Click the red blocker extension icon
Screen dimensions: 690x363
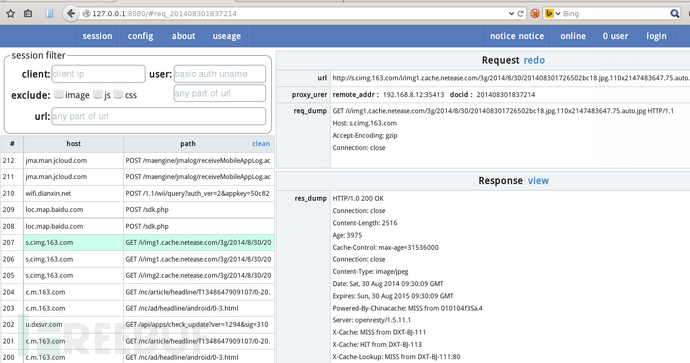point(535,14)
